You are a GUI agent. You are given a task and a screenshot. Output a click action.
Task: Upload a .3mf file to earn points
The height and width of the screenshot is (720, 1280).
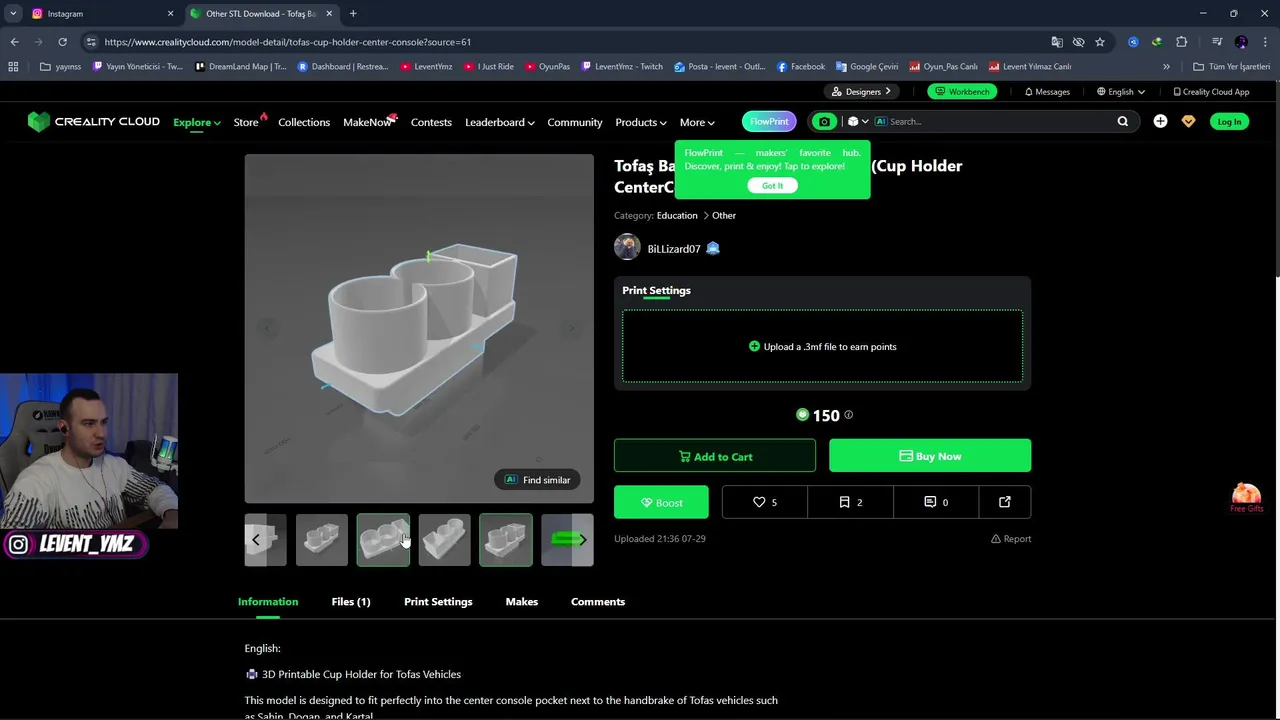[x=822, y=346]
